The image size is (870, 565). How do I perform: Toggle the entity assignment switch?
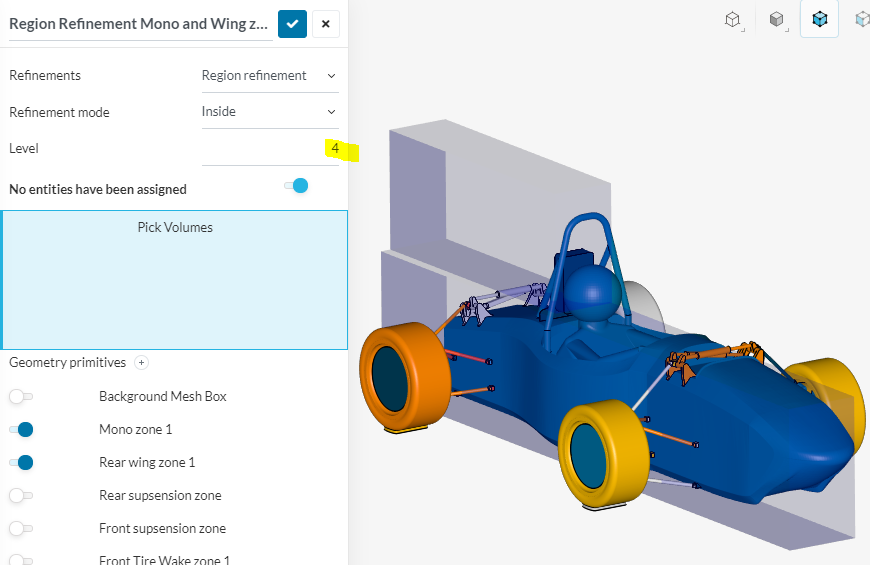point(296,186)
